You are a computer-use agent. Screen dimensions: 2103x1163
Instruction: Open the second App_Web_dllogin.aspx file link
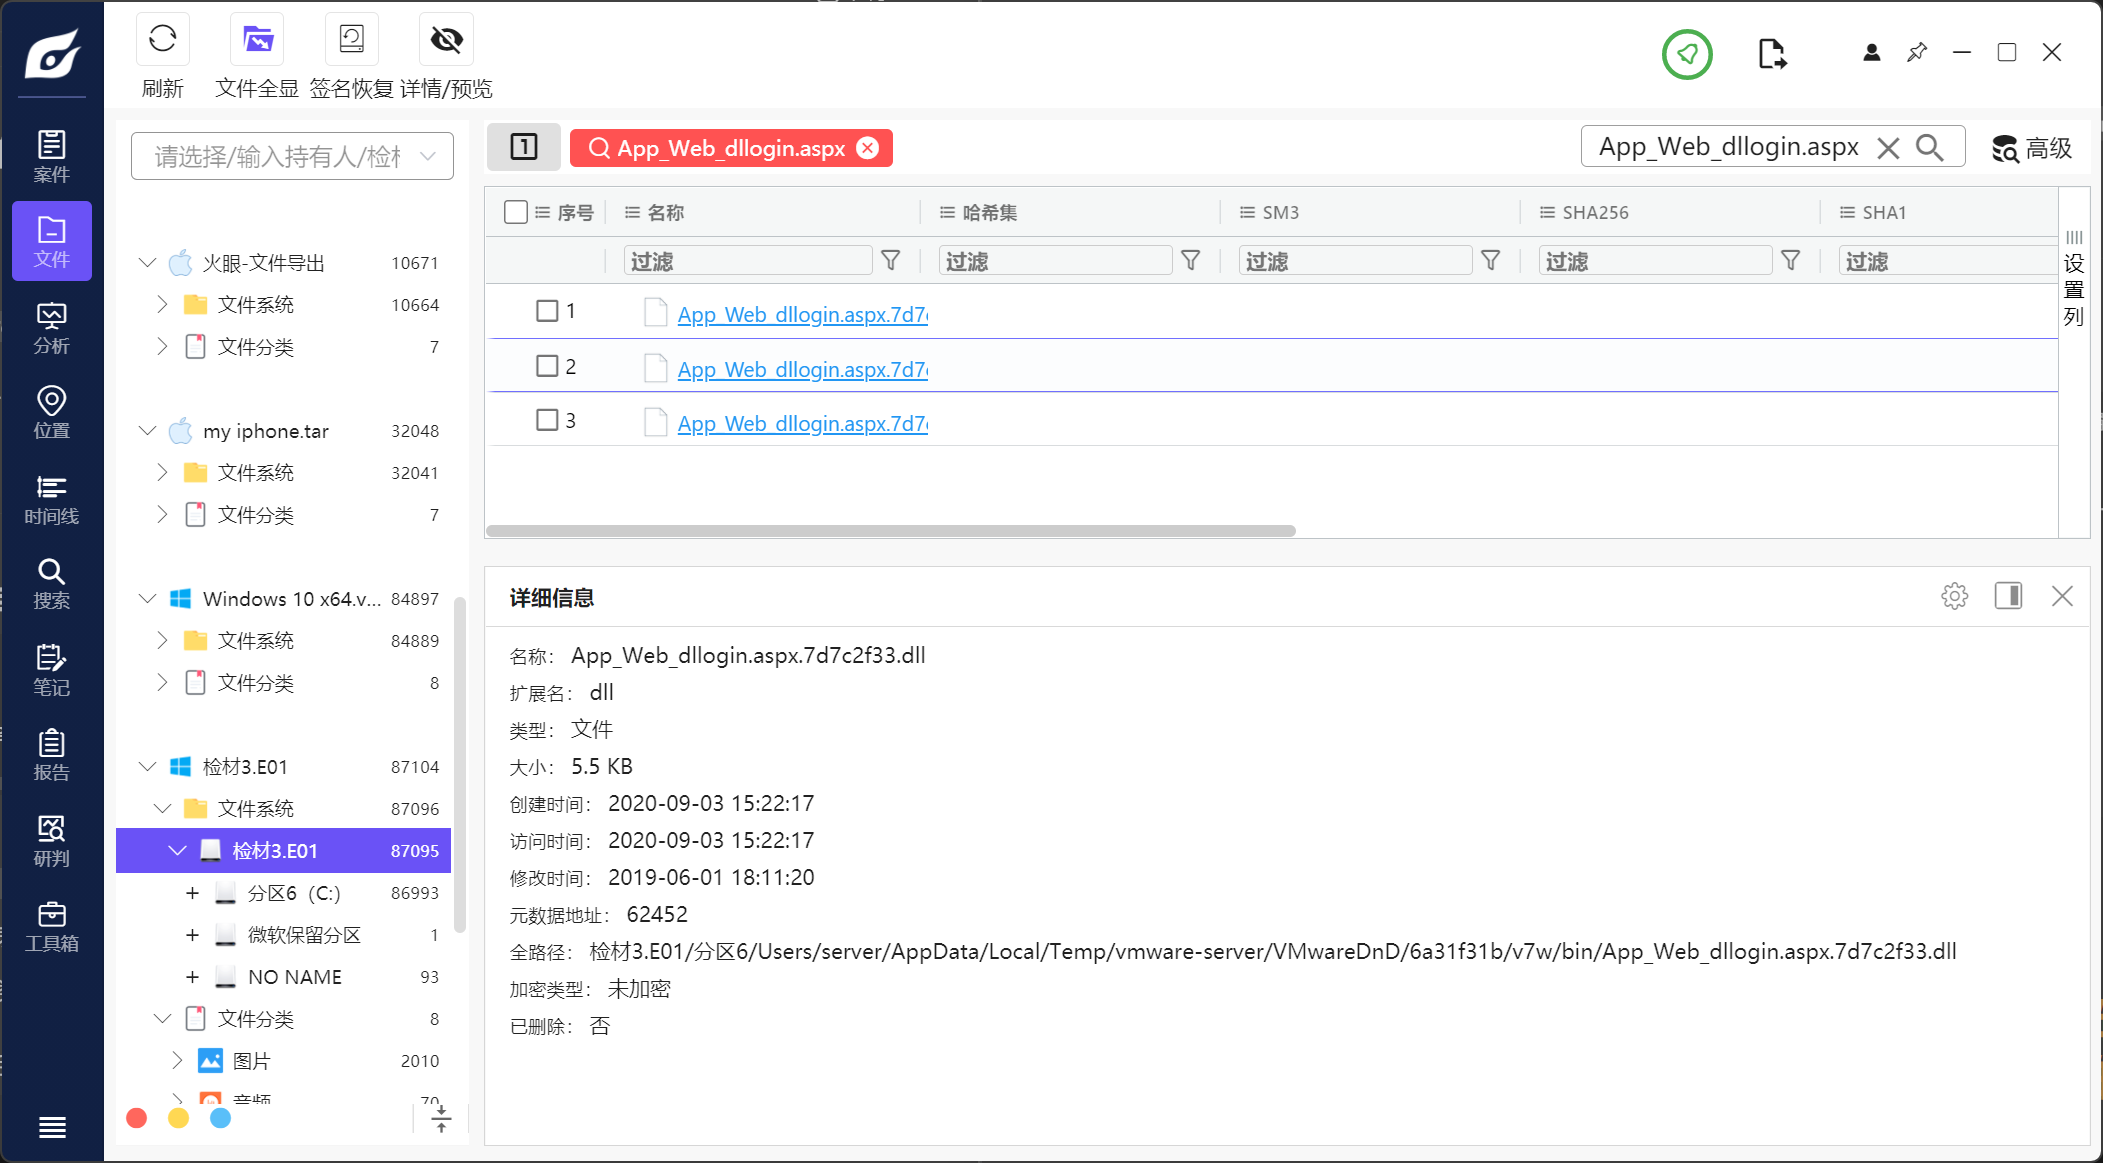[802, 370]
